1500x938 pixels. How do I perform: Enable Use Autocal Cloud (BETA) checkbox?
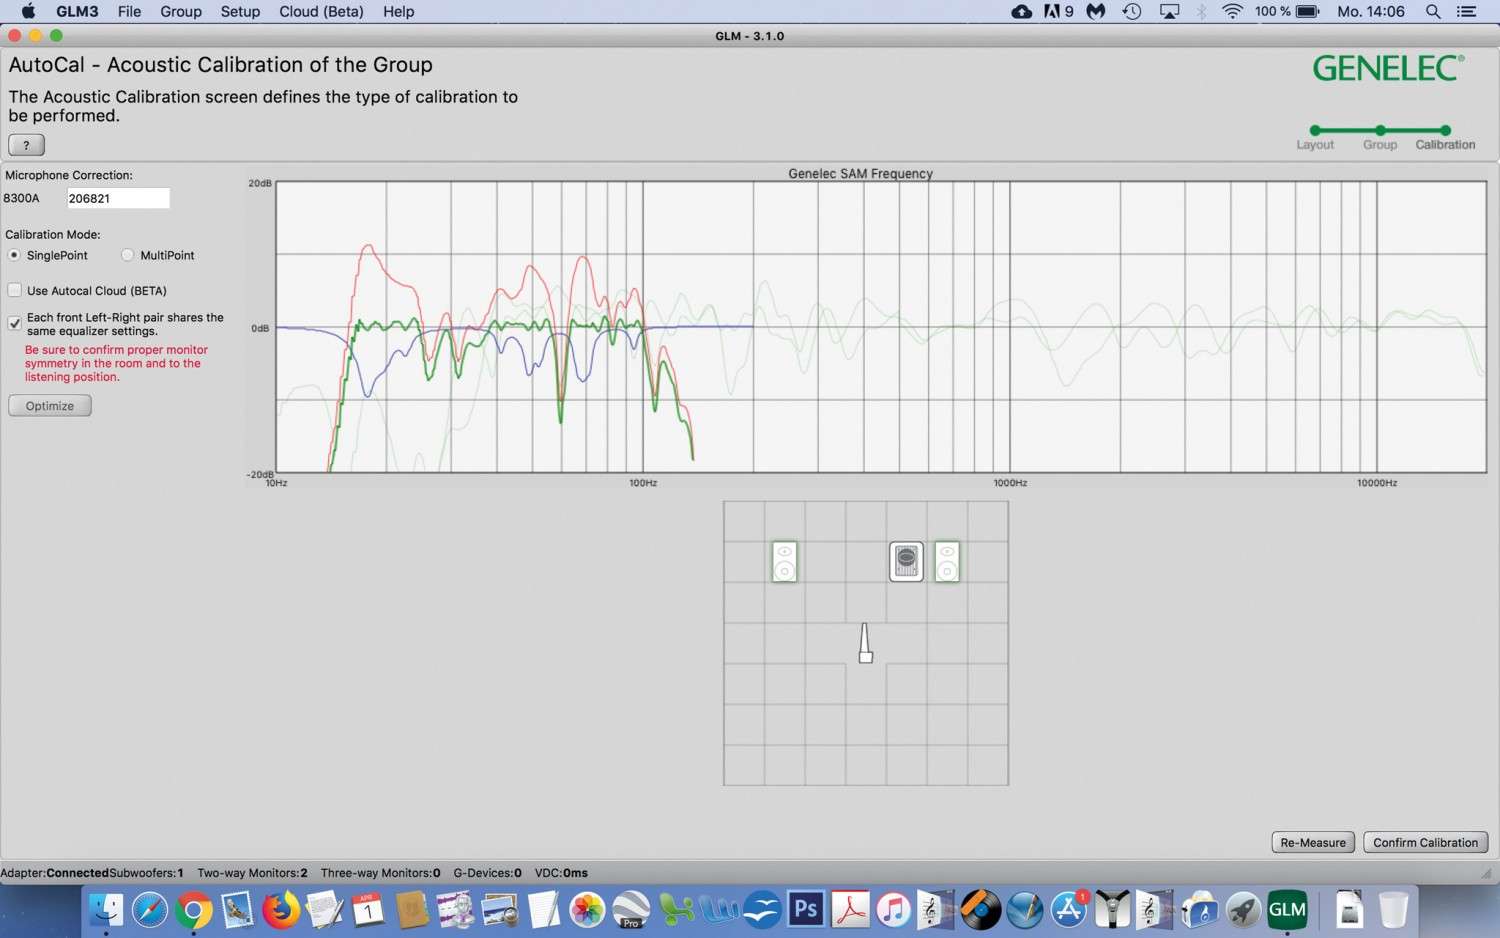[15, 290]
